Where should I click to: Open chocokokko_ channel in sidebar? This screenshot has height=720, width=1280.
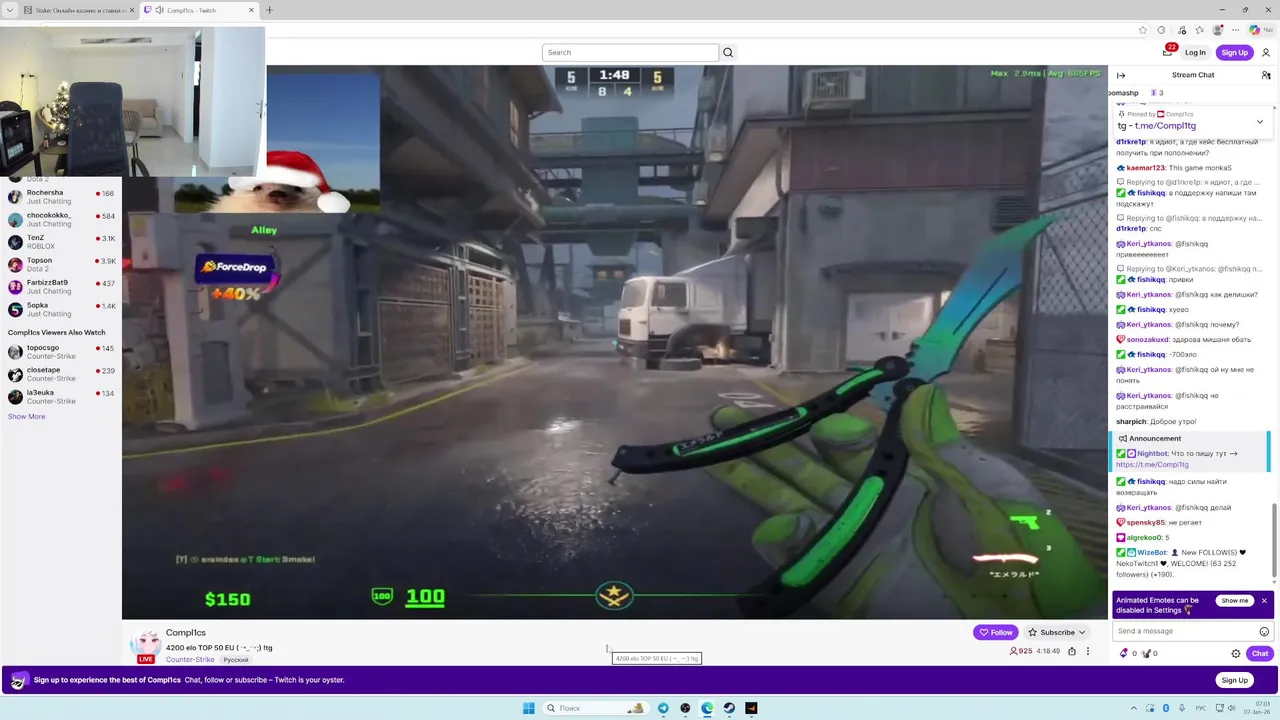pyautogui.click(x=61, y=219)
